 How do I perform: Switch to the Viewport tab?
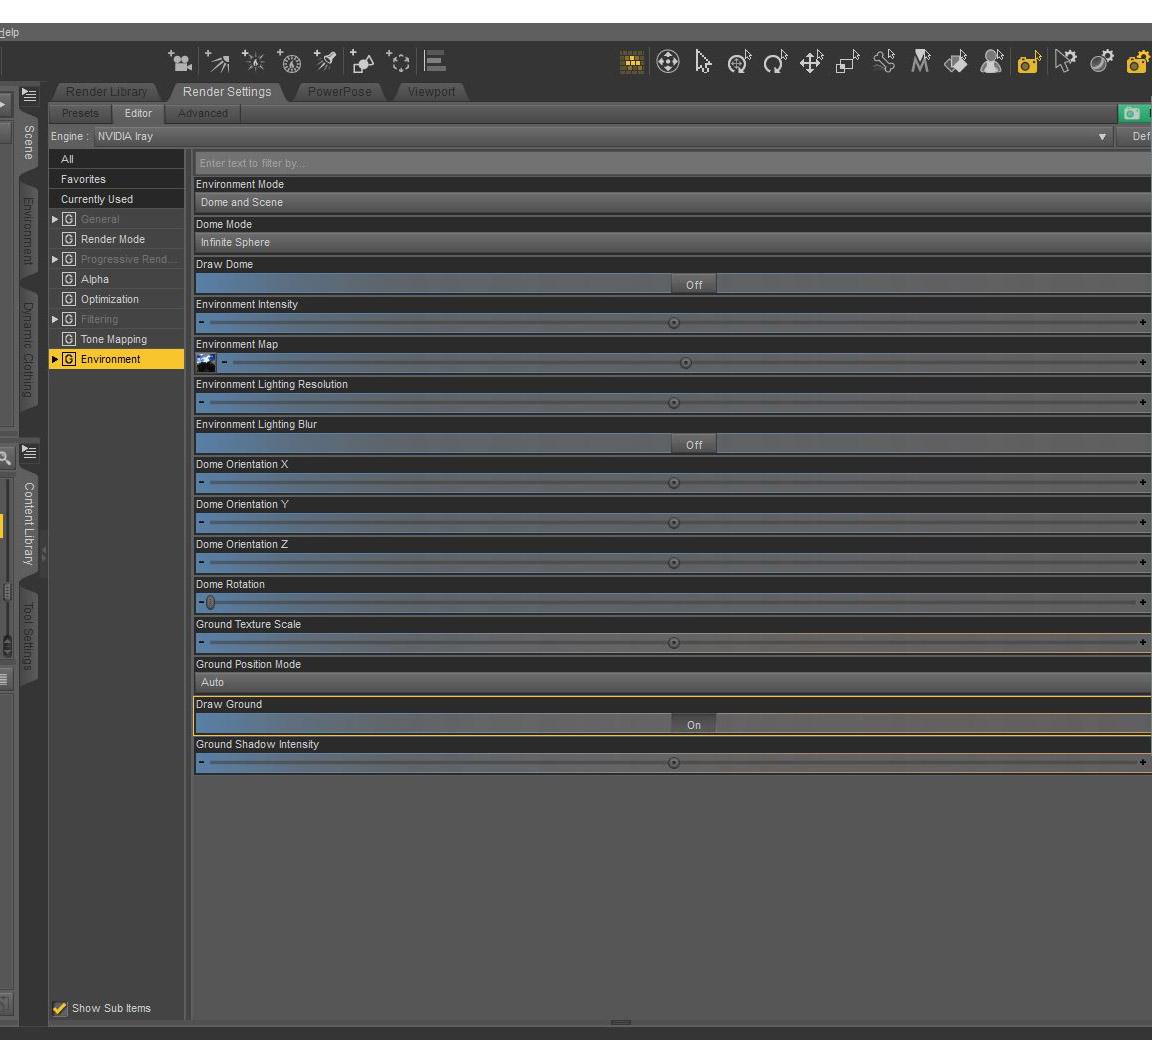coord(431,92)
